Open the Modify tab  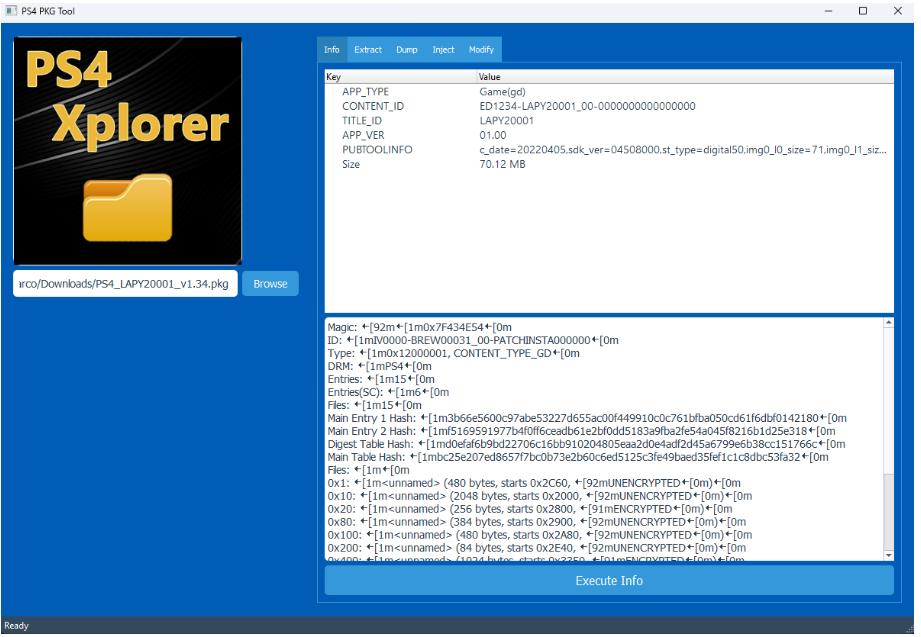(481, 50)
